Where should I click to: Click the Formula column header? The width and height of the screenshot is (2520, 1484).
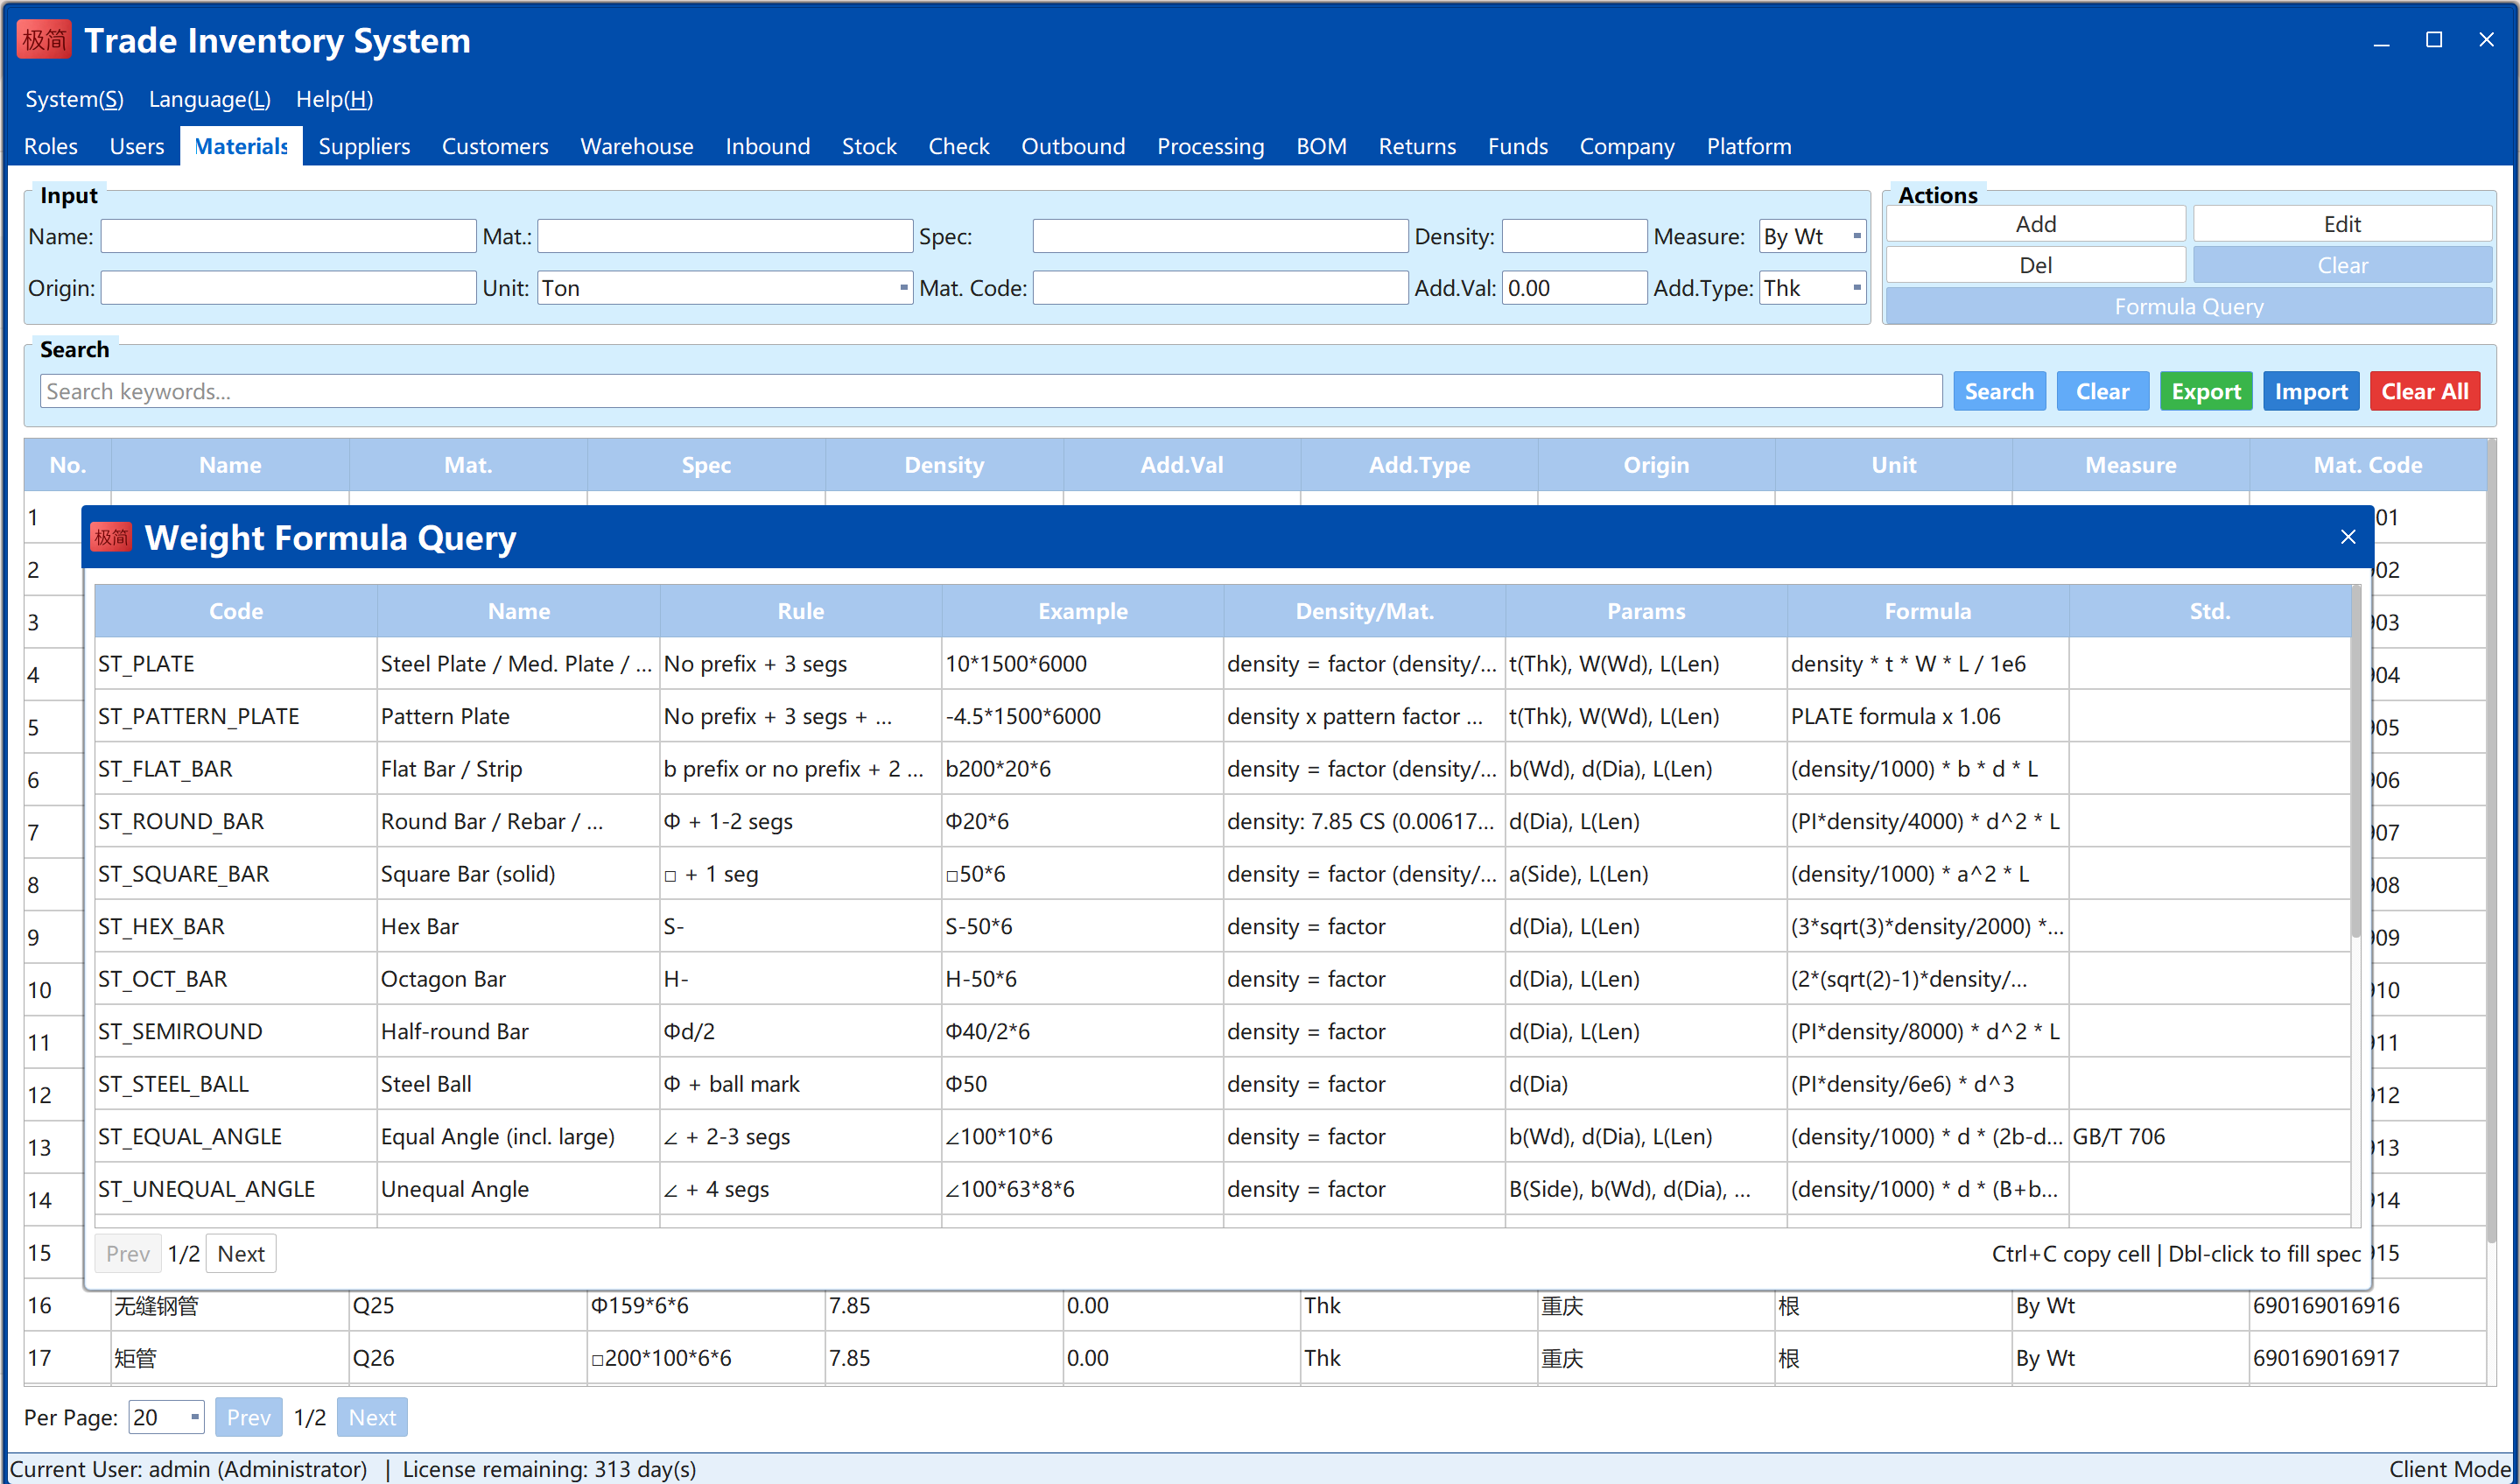coord(1927,611)
